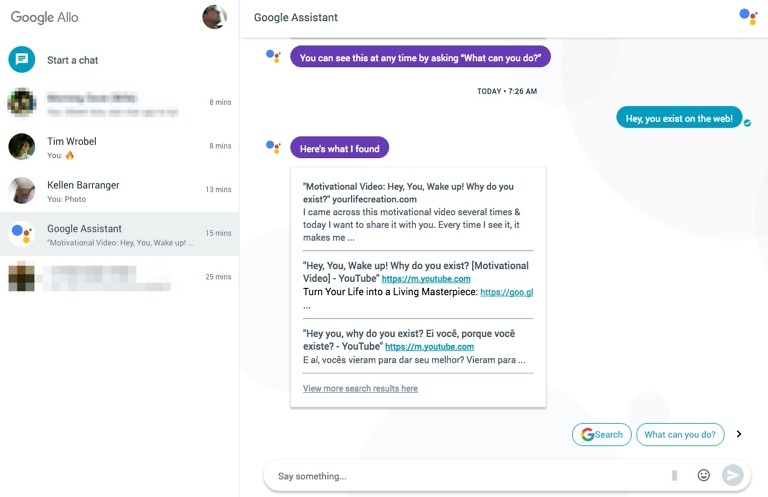The width and height of the screenshot is (768, 497).
Task: Click Assistant avatar beside "Here's what I found"
Action: [273, 147]
